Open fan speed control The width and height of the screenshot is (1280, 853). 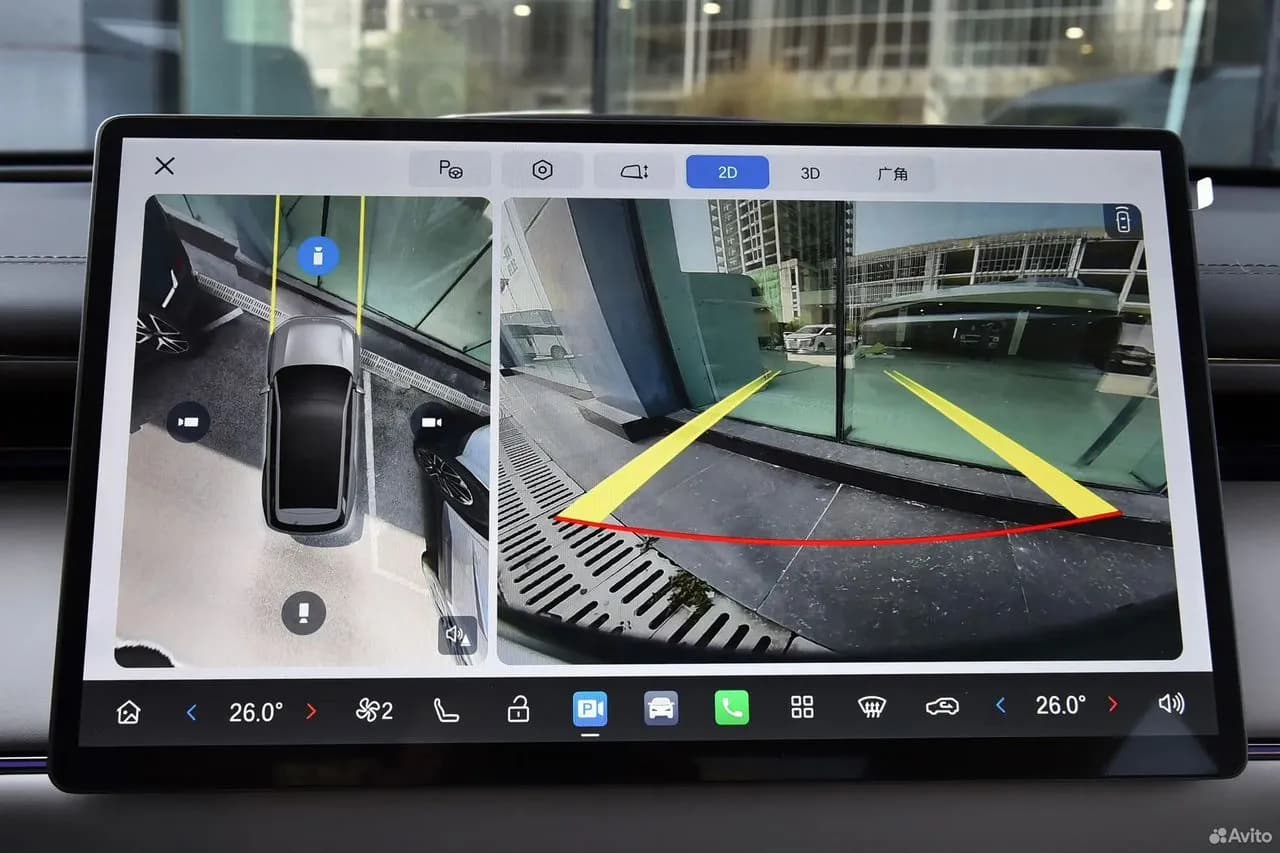click(x=374, y=711)
